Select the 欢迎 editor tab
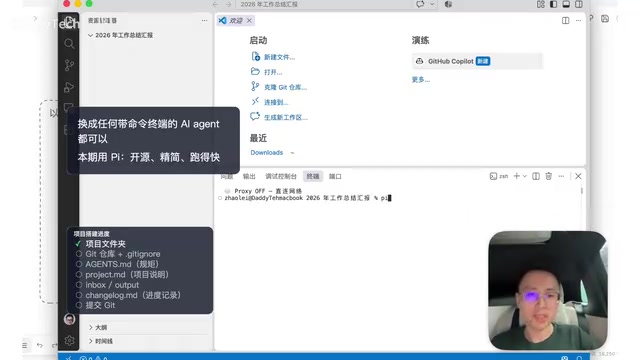640x360 pixels. click(x=236, y=20)
